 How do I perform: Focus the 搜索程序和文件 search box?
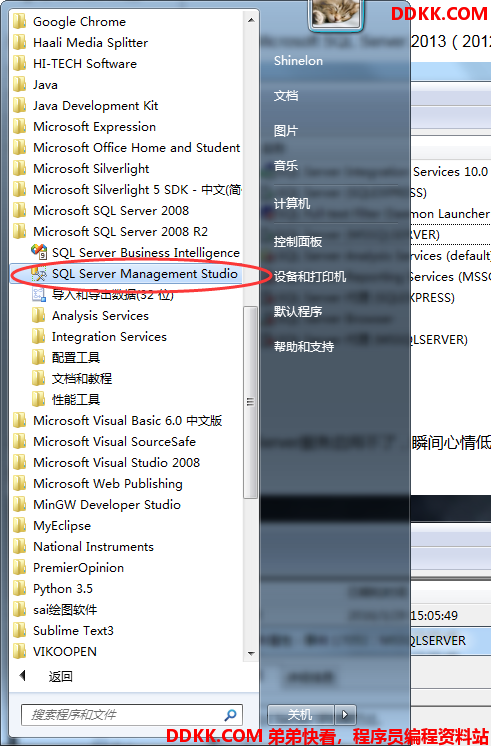click(x=132, y=715)
